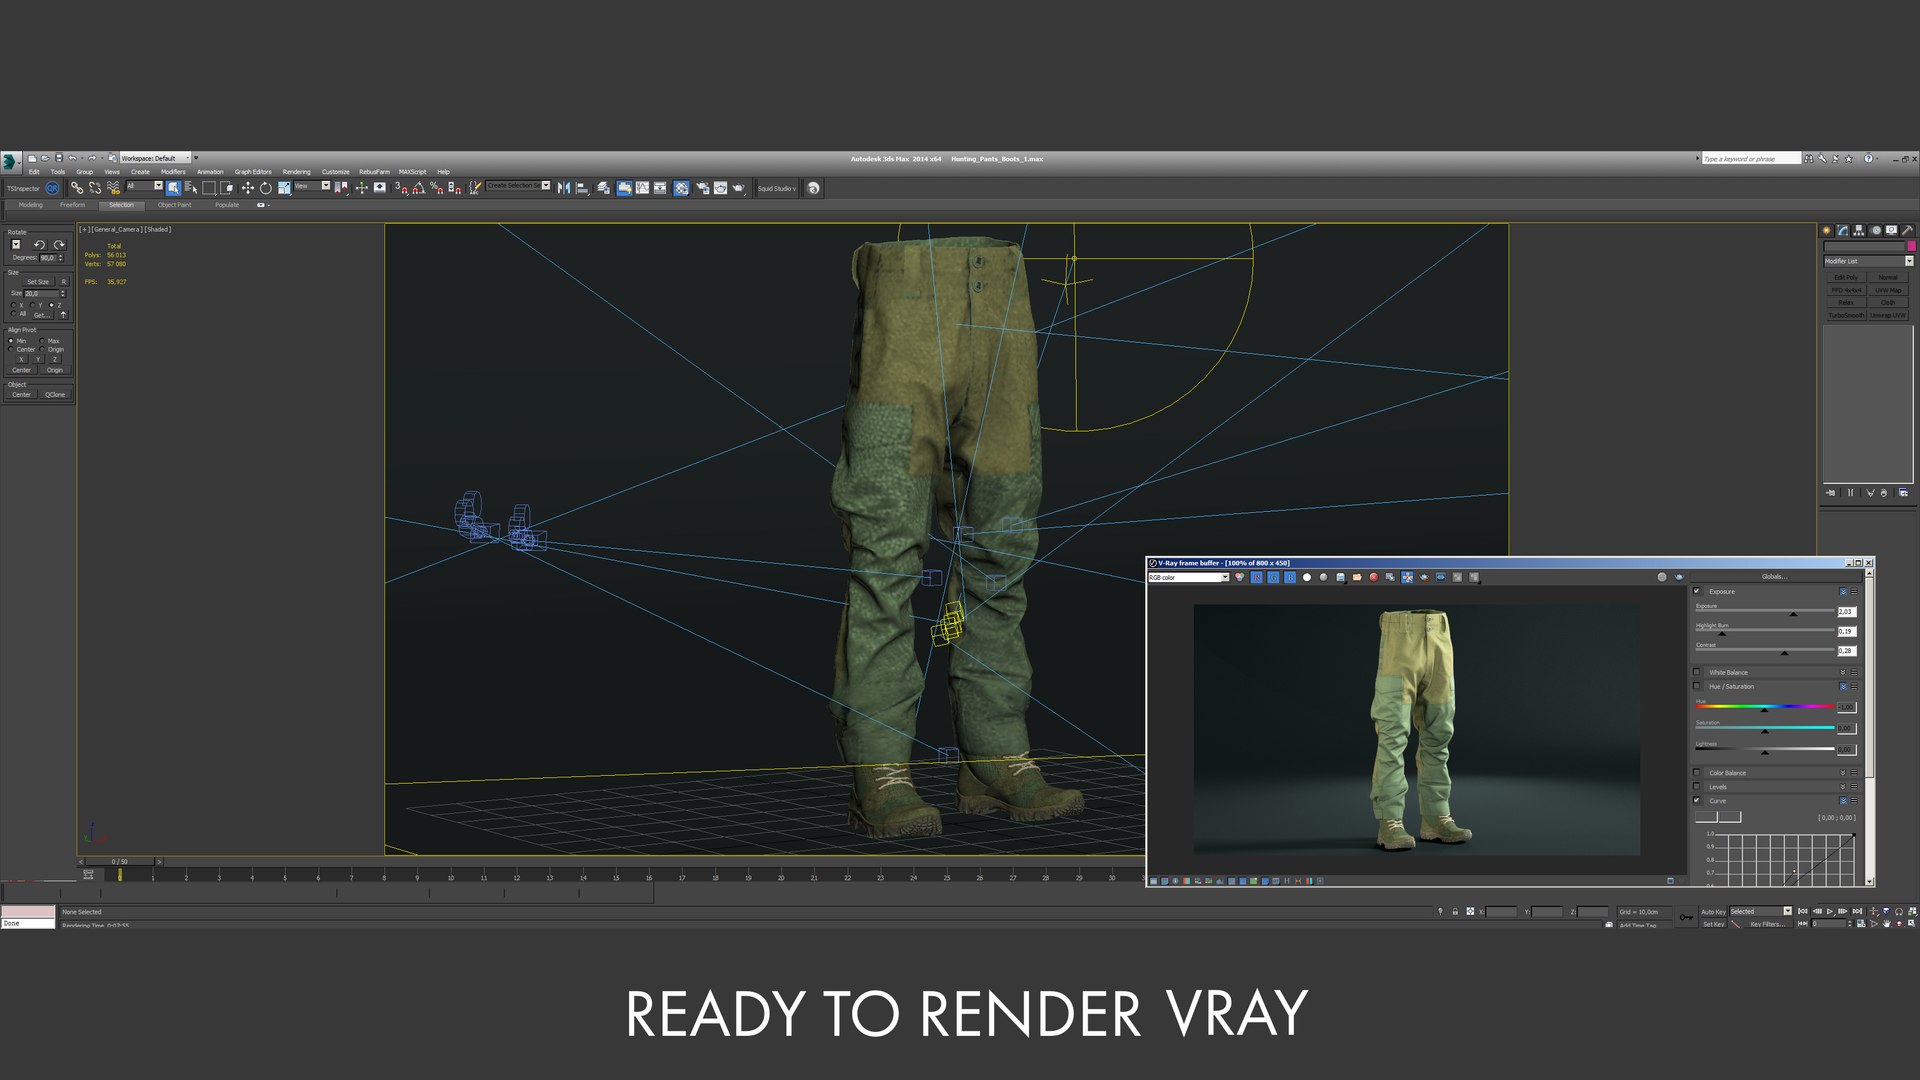Adjust the Exposure slider in V-Ray buffer

pos(1765,610)
